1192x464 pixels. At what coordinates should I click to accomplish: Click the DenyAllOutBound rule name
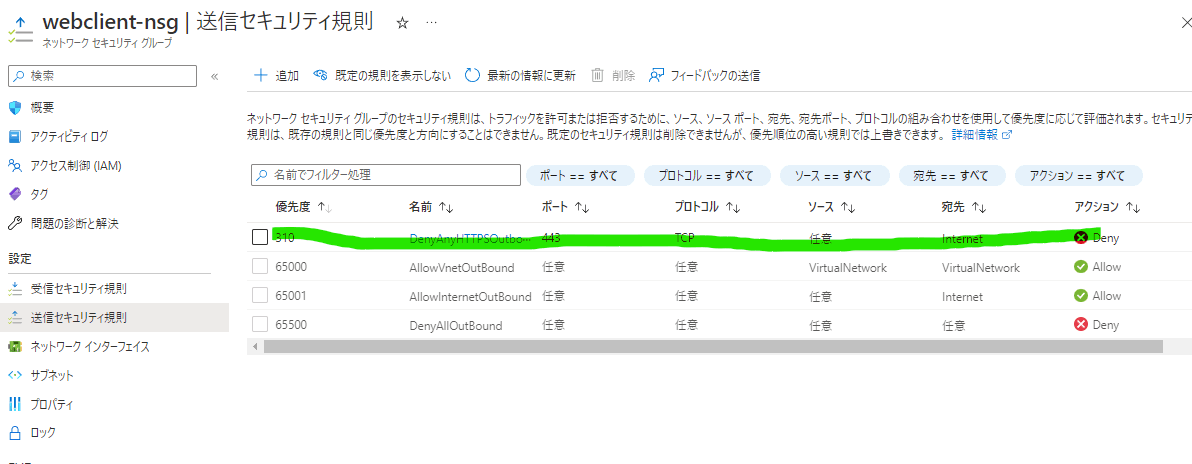coord(455,326)
